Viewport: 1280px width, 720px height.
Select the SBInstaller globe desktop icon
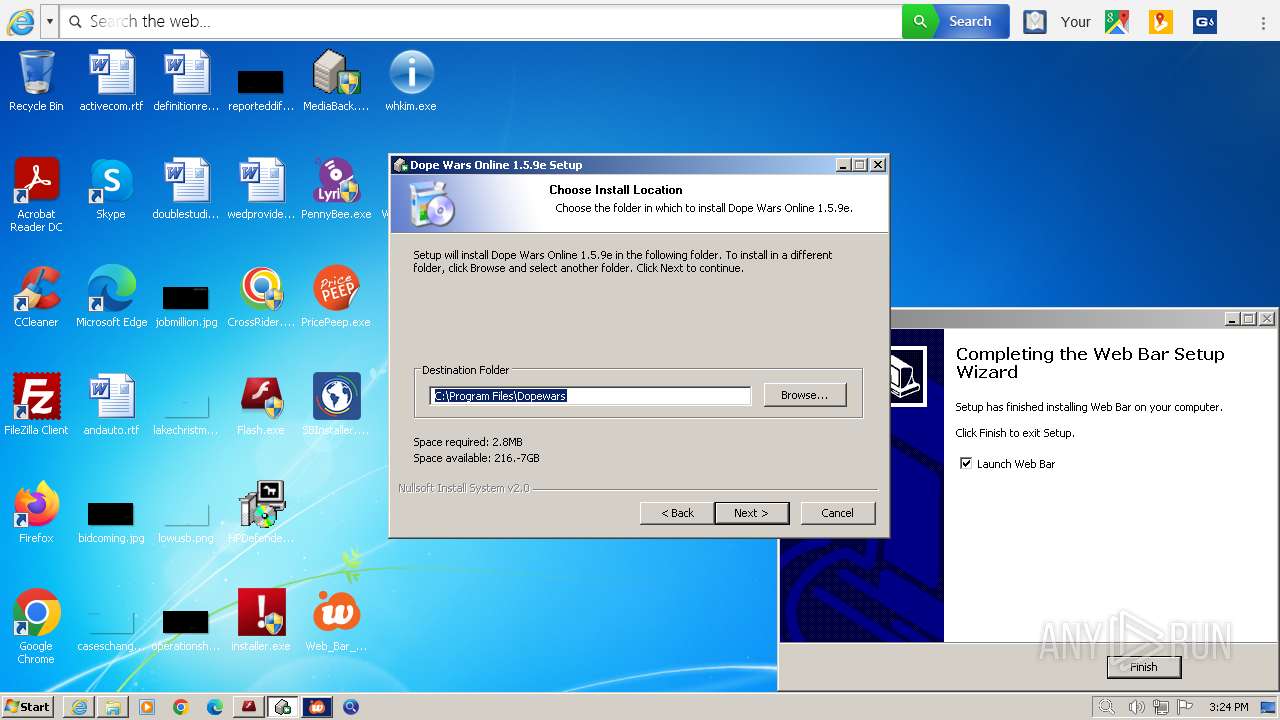[336, 405]
